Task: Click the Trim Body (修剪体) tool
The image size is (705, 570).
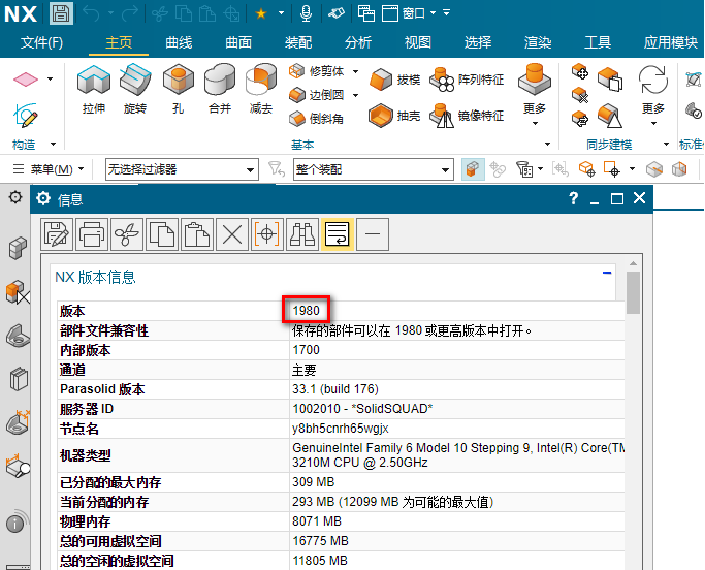Action: (317, 71)
